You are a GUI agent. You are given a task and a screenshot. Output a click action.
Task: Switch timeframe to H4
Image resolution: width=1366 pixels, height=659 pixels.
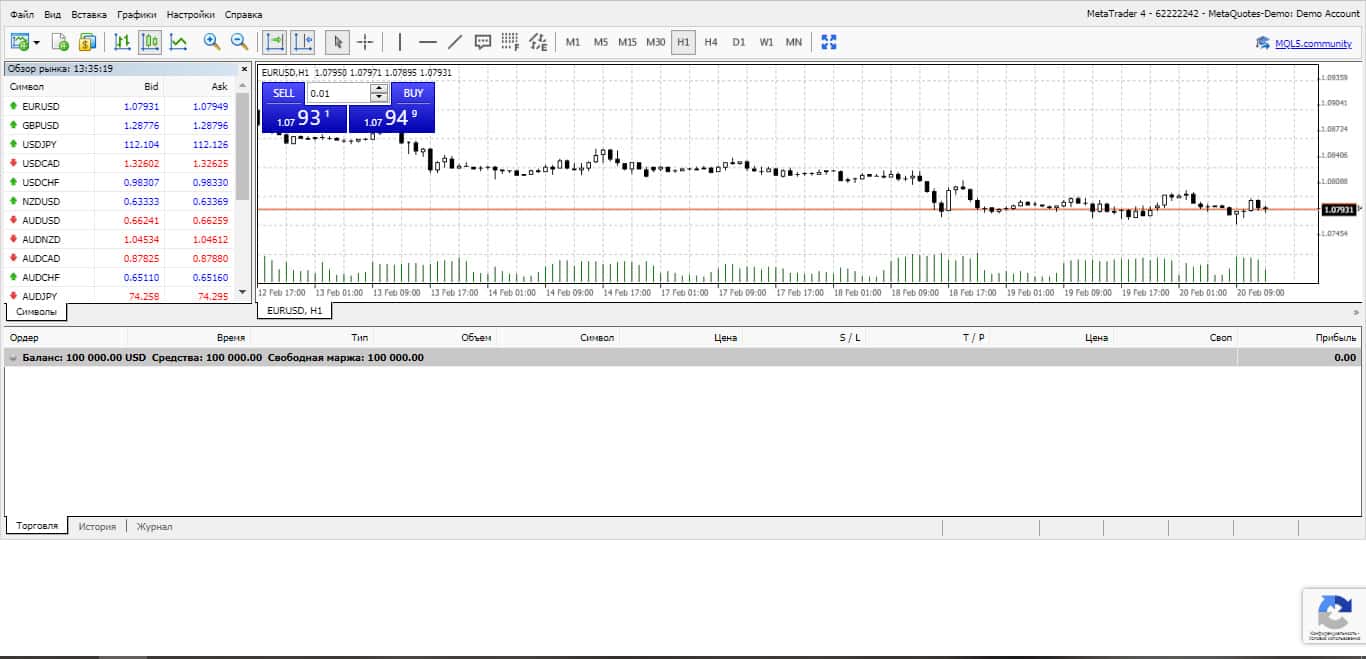pos(711,42)
